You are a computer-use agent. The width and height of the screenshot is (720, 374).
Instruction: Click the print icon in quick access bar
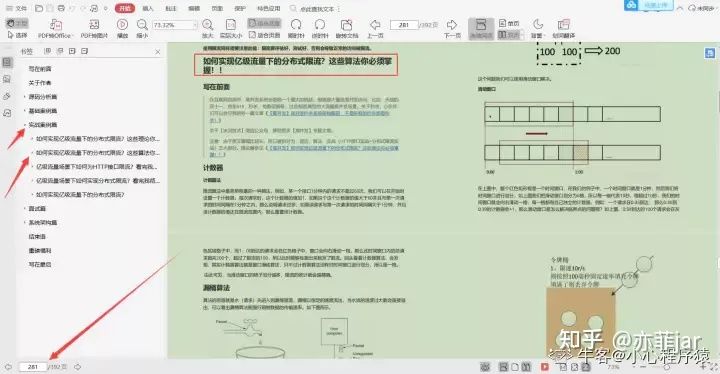[60, 8]
